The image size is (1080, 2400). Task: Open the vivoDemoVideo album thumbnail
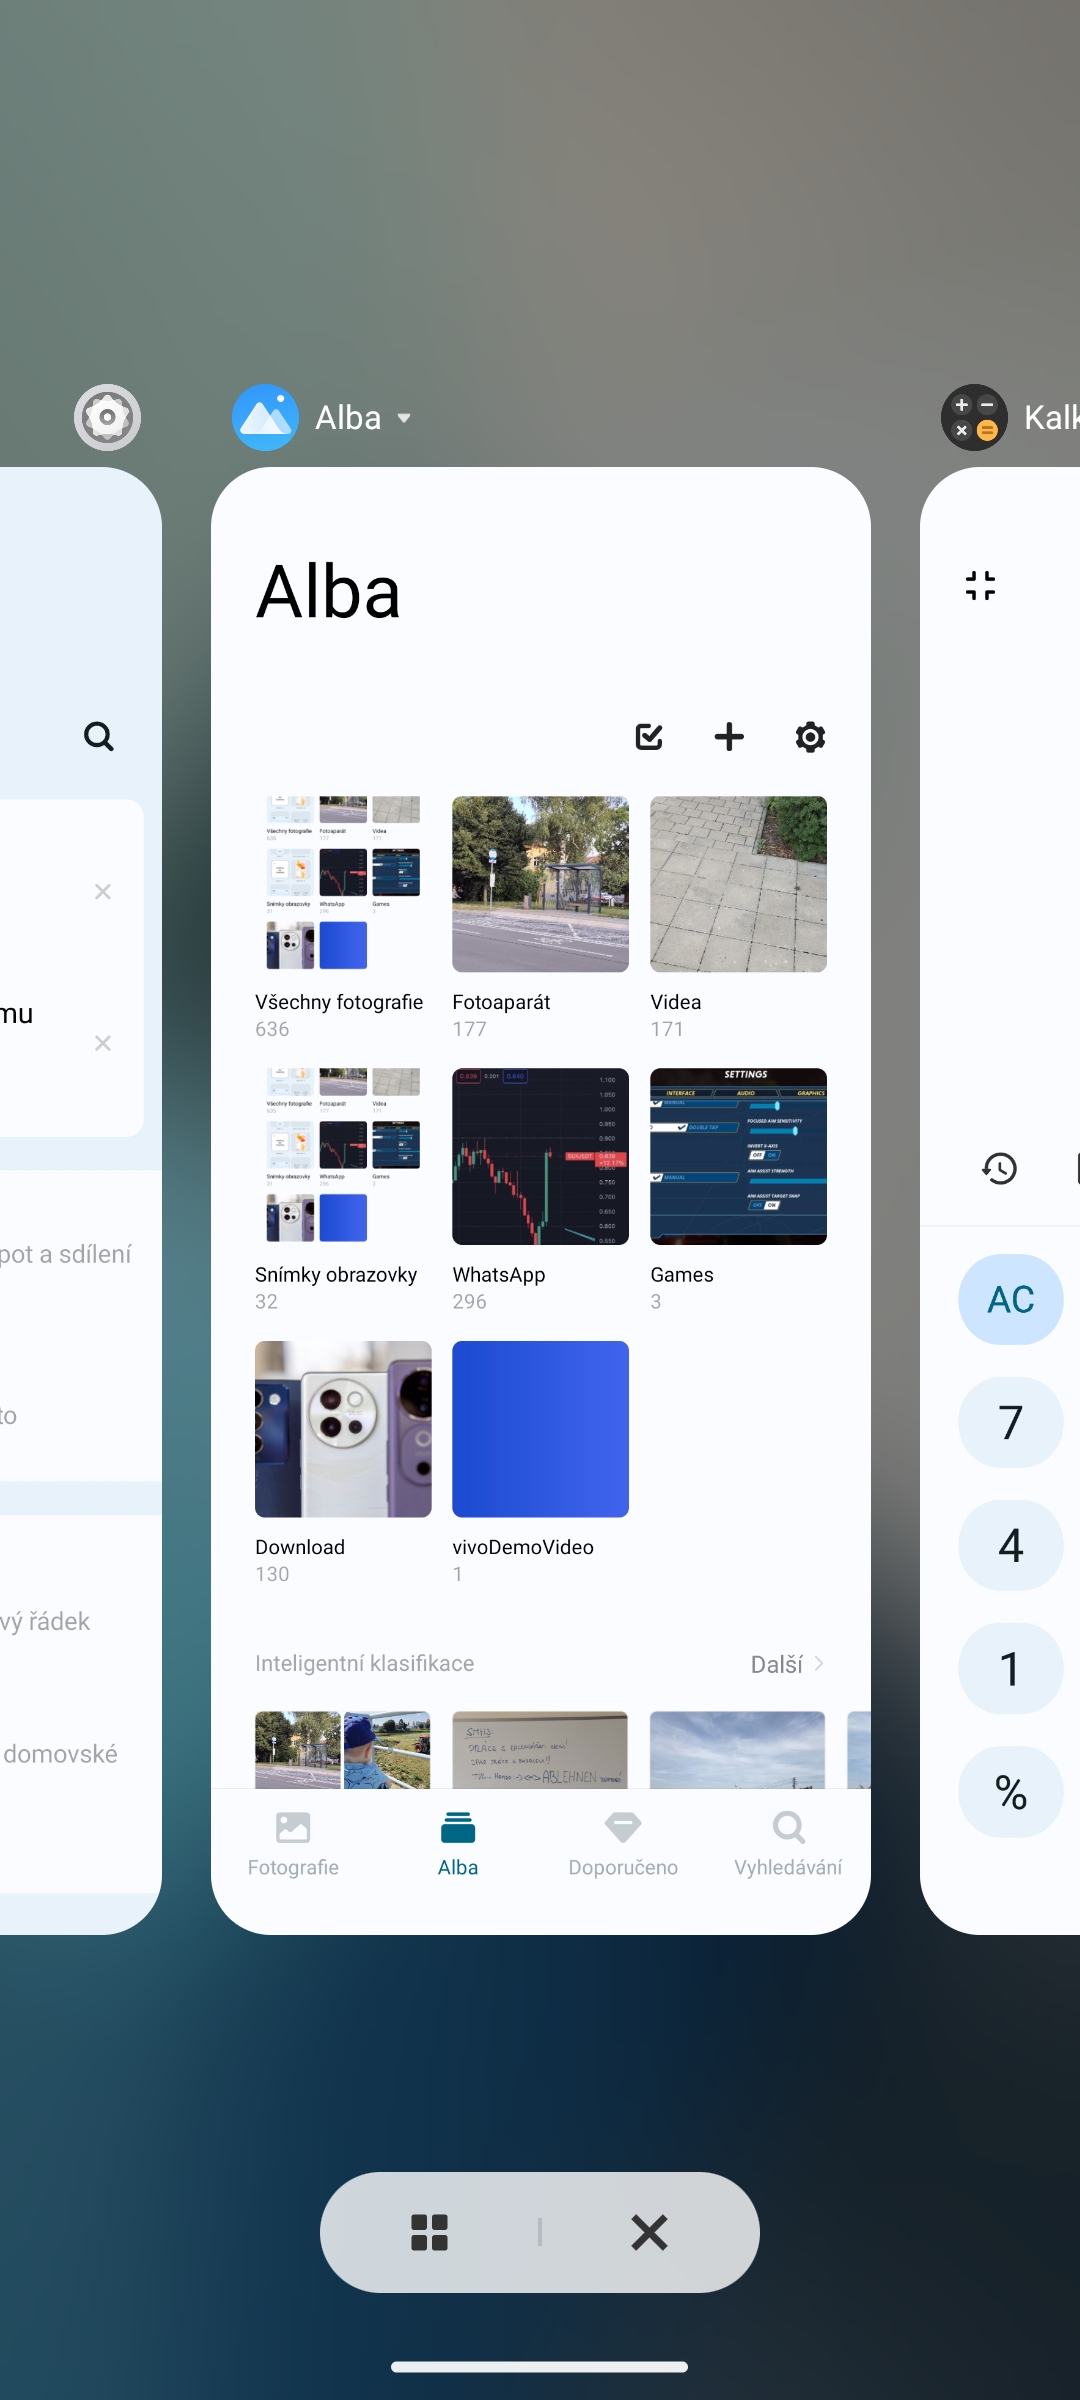click(540, 1429)
